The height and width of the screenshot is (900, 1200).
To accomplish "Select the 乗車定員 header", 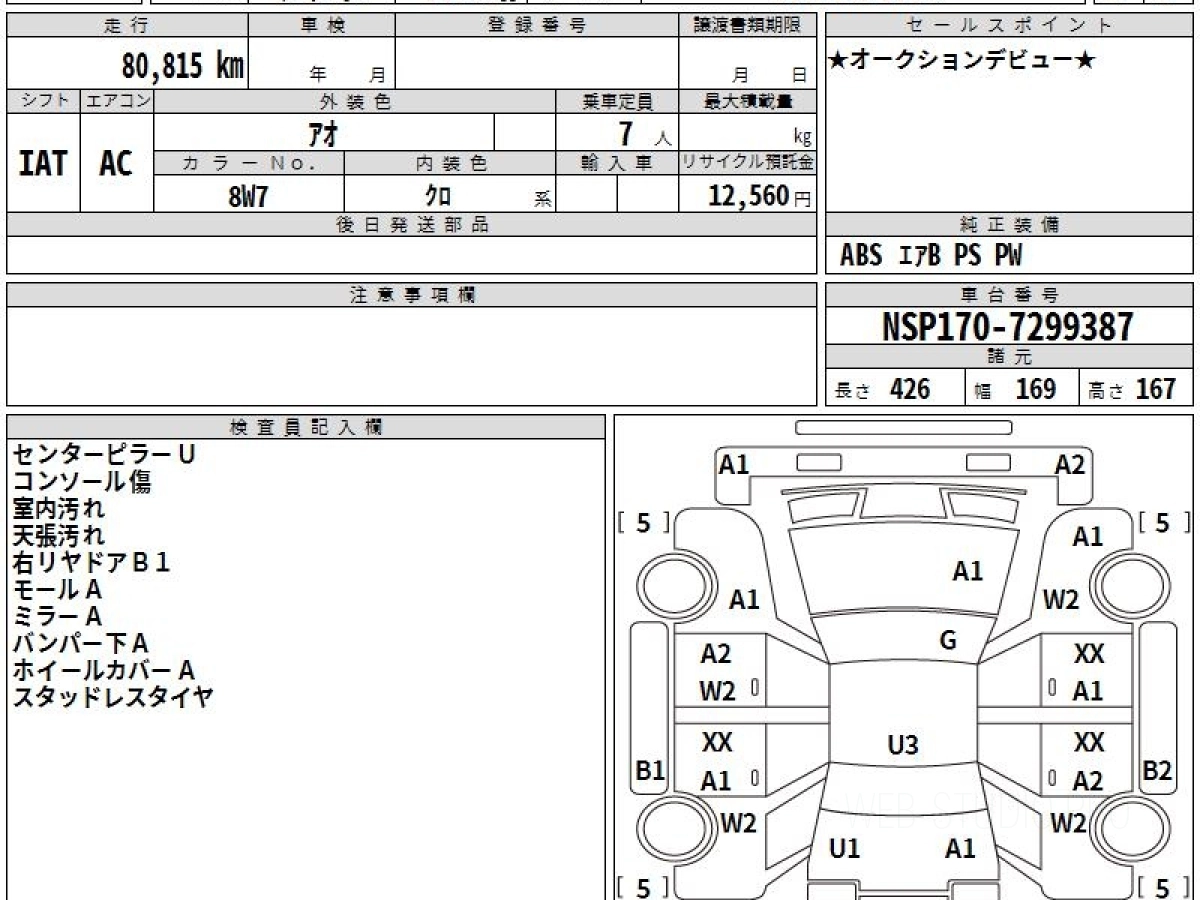I will pyautogui.click(x=618, y=101).
